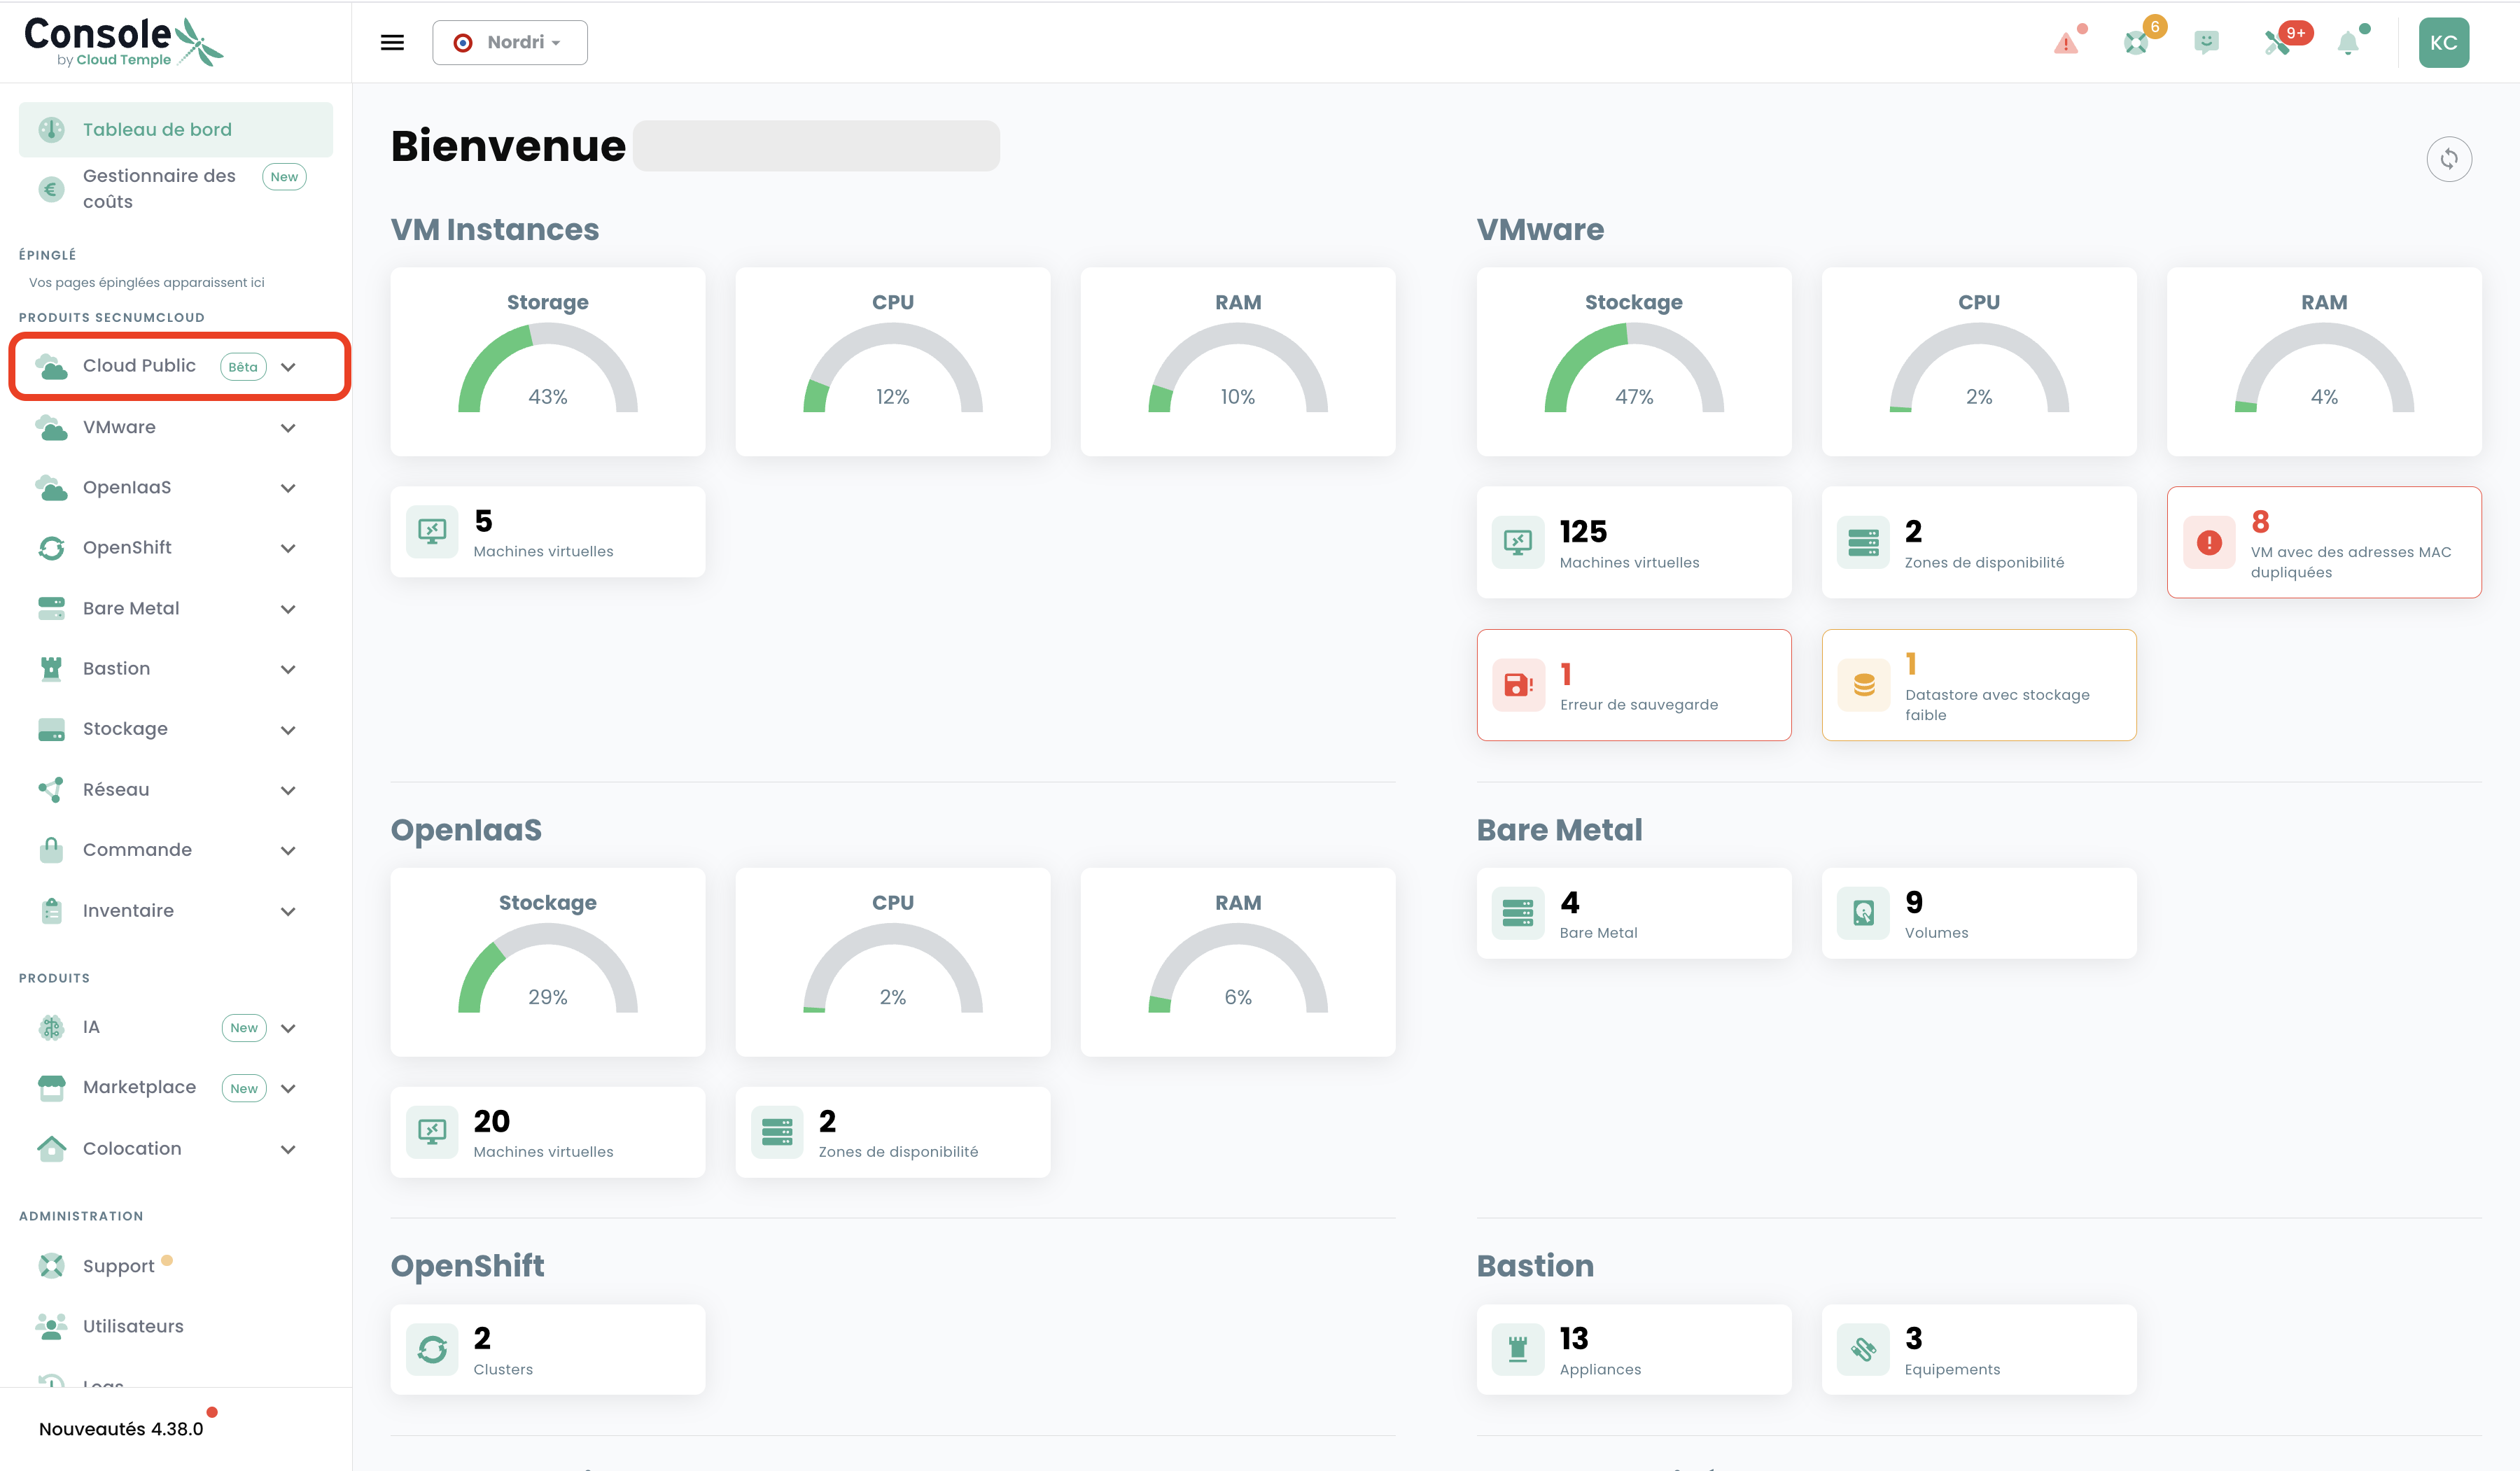Open Gestionnaire des coûts page

point(176,188)
